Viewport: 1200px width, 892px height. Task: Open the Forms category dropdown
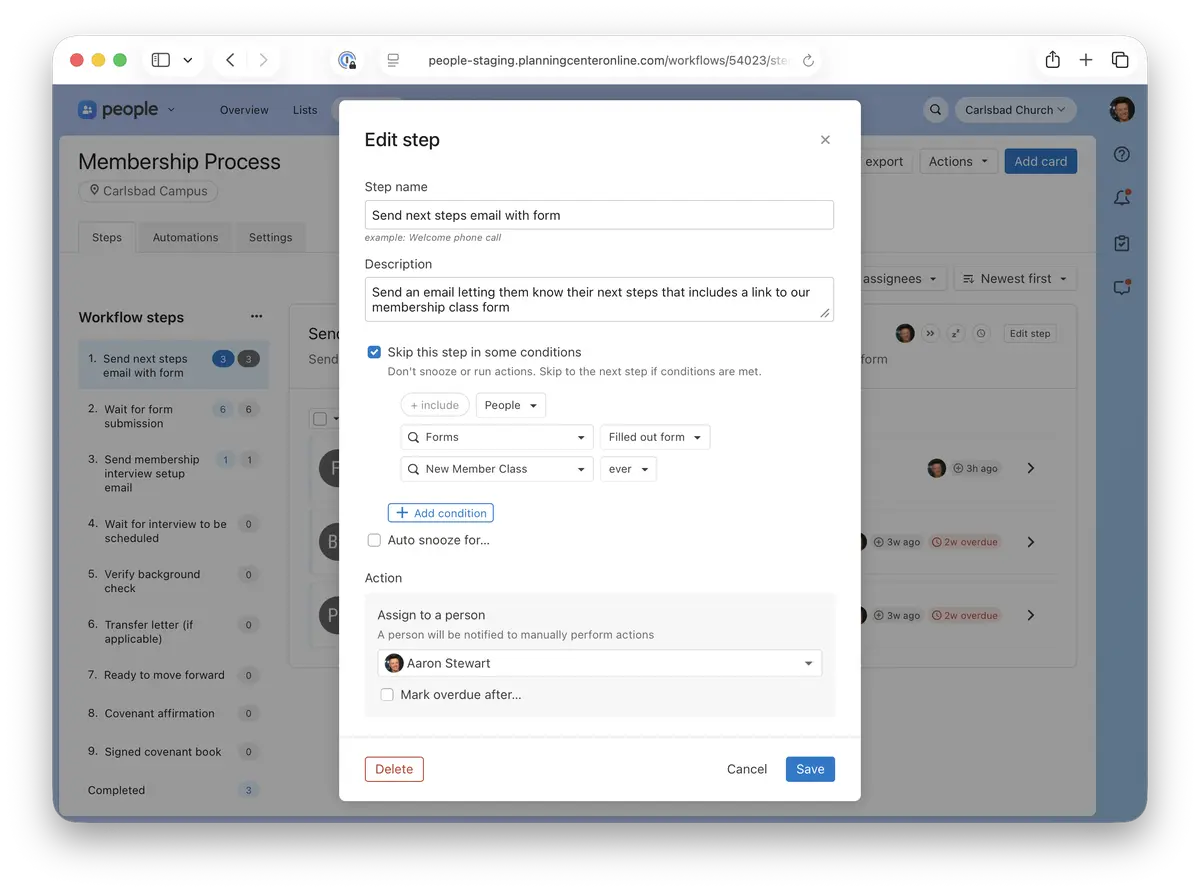pyautogui.click(x=496, y=437)
